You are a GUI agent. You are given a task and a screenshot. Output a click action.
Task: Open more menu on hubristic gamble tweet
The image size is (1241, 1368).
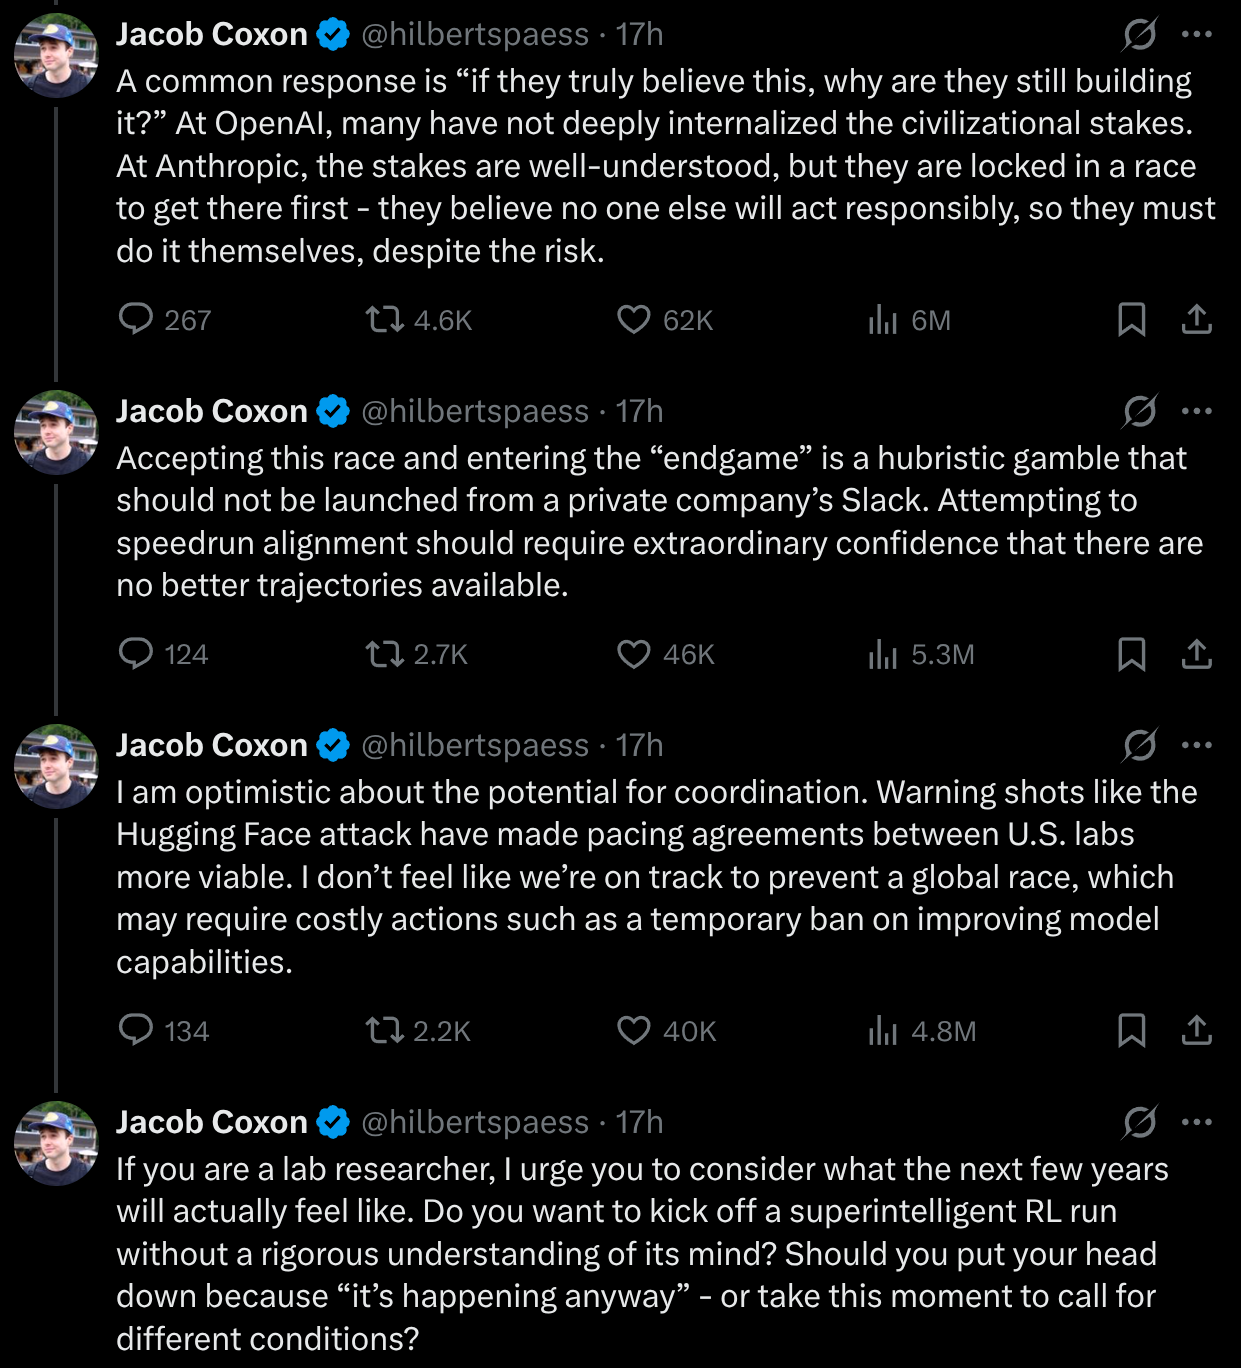[1196, 411]
